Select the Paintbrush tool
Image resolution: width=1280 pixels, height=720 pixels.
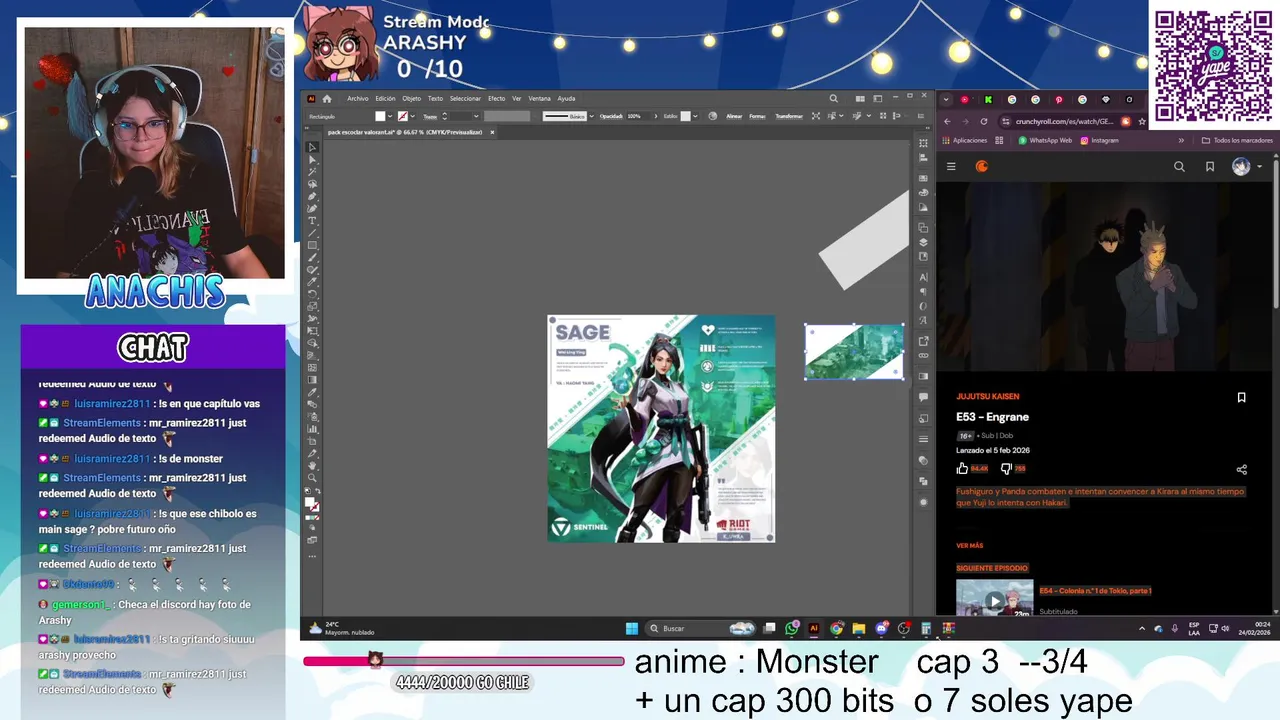[312, 257]
